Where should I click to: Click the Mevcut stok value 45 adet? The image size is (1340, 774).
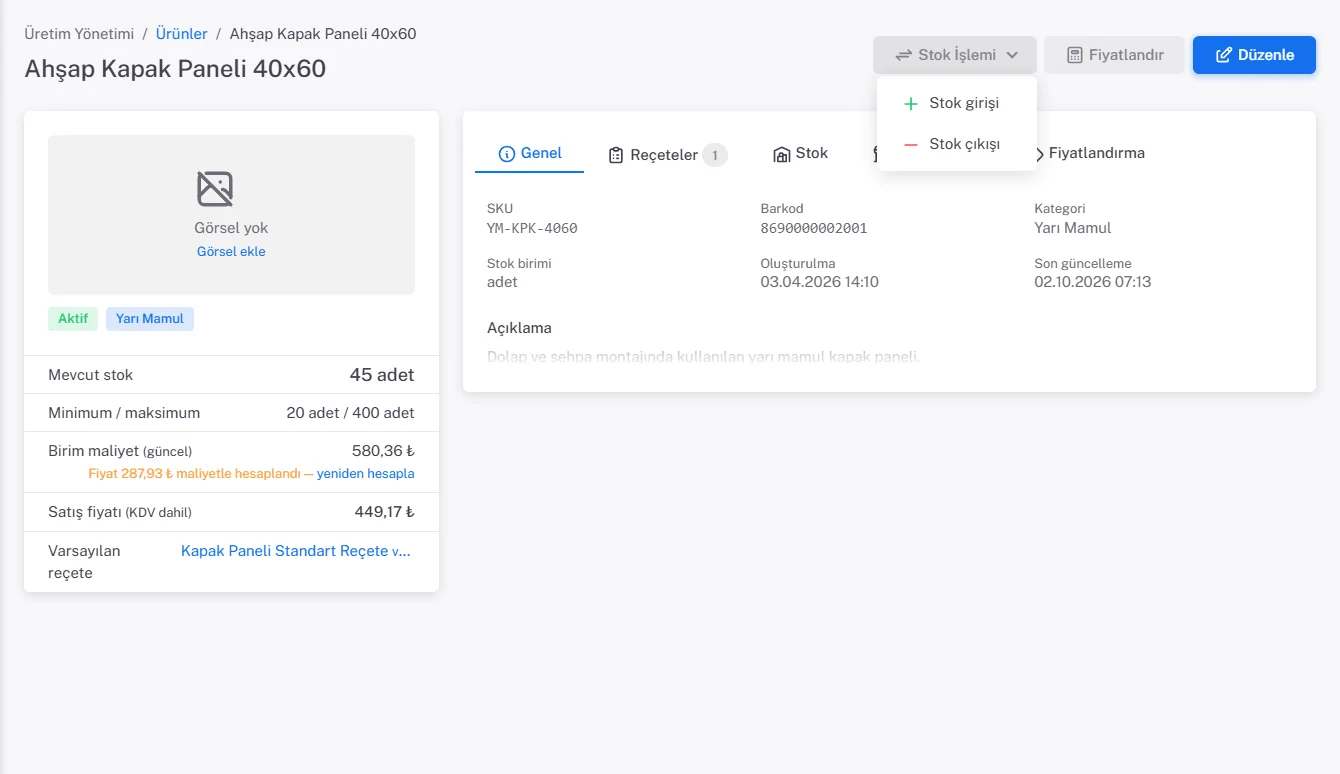[x=382, y=375]
